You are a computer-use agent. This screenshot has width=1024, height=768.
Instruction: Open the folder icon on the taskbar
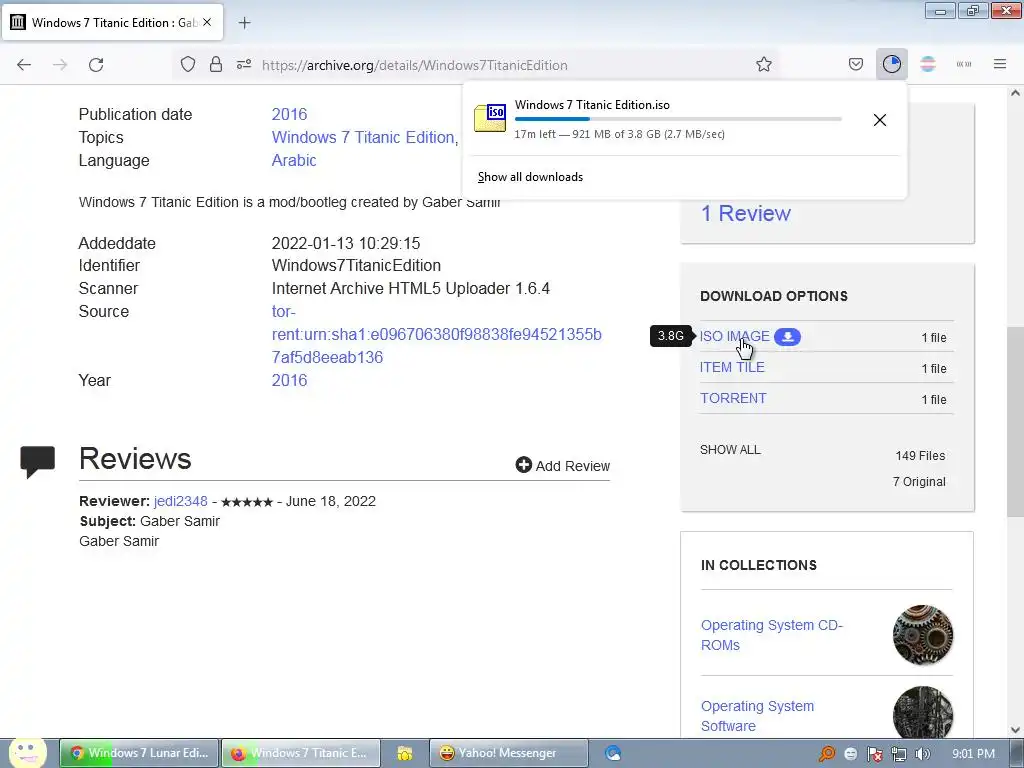pyautogui.click(x=404, y=754)
